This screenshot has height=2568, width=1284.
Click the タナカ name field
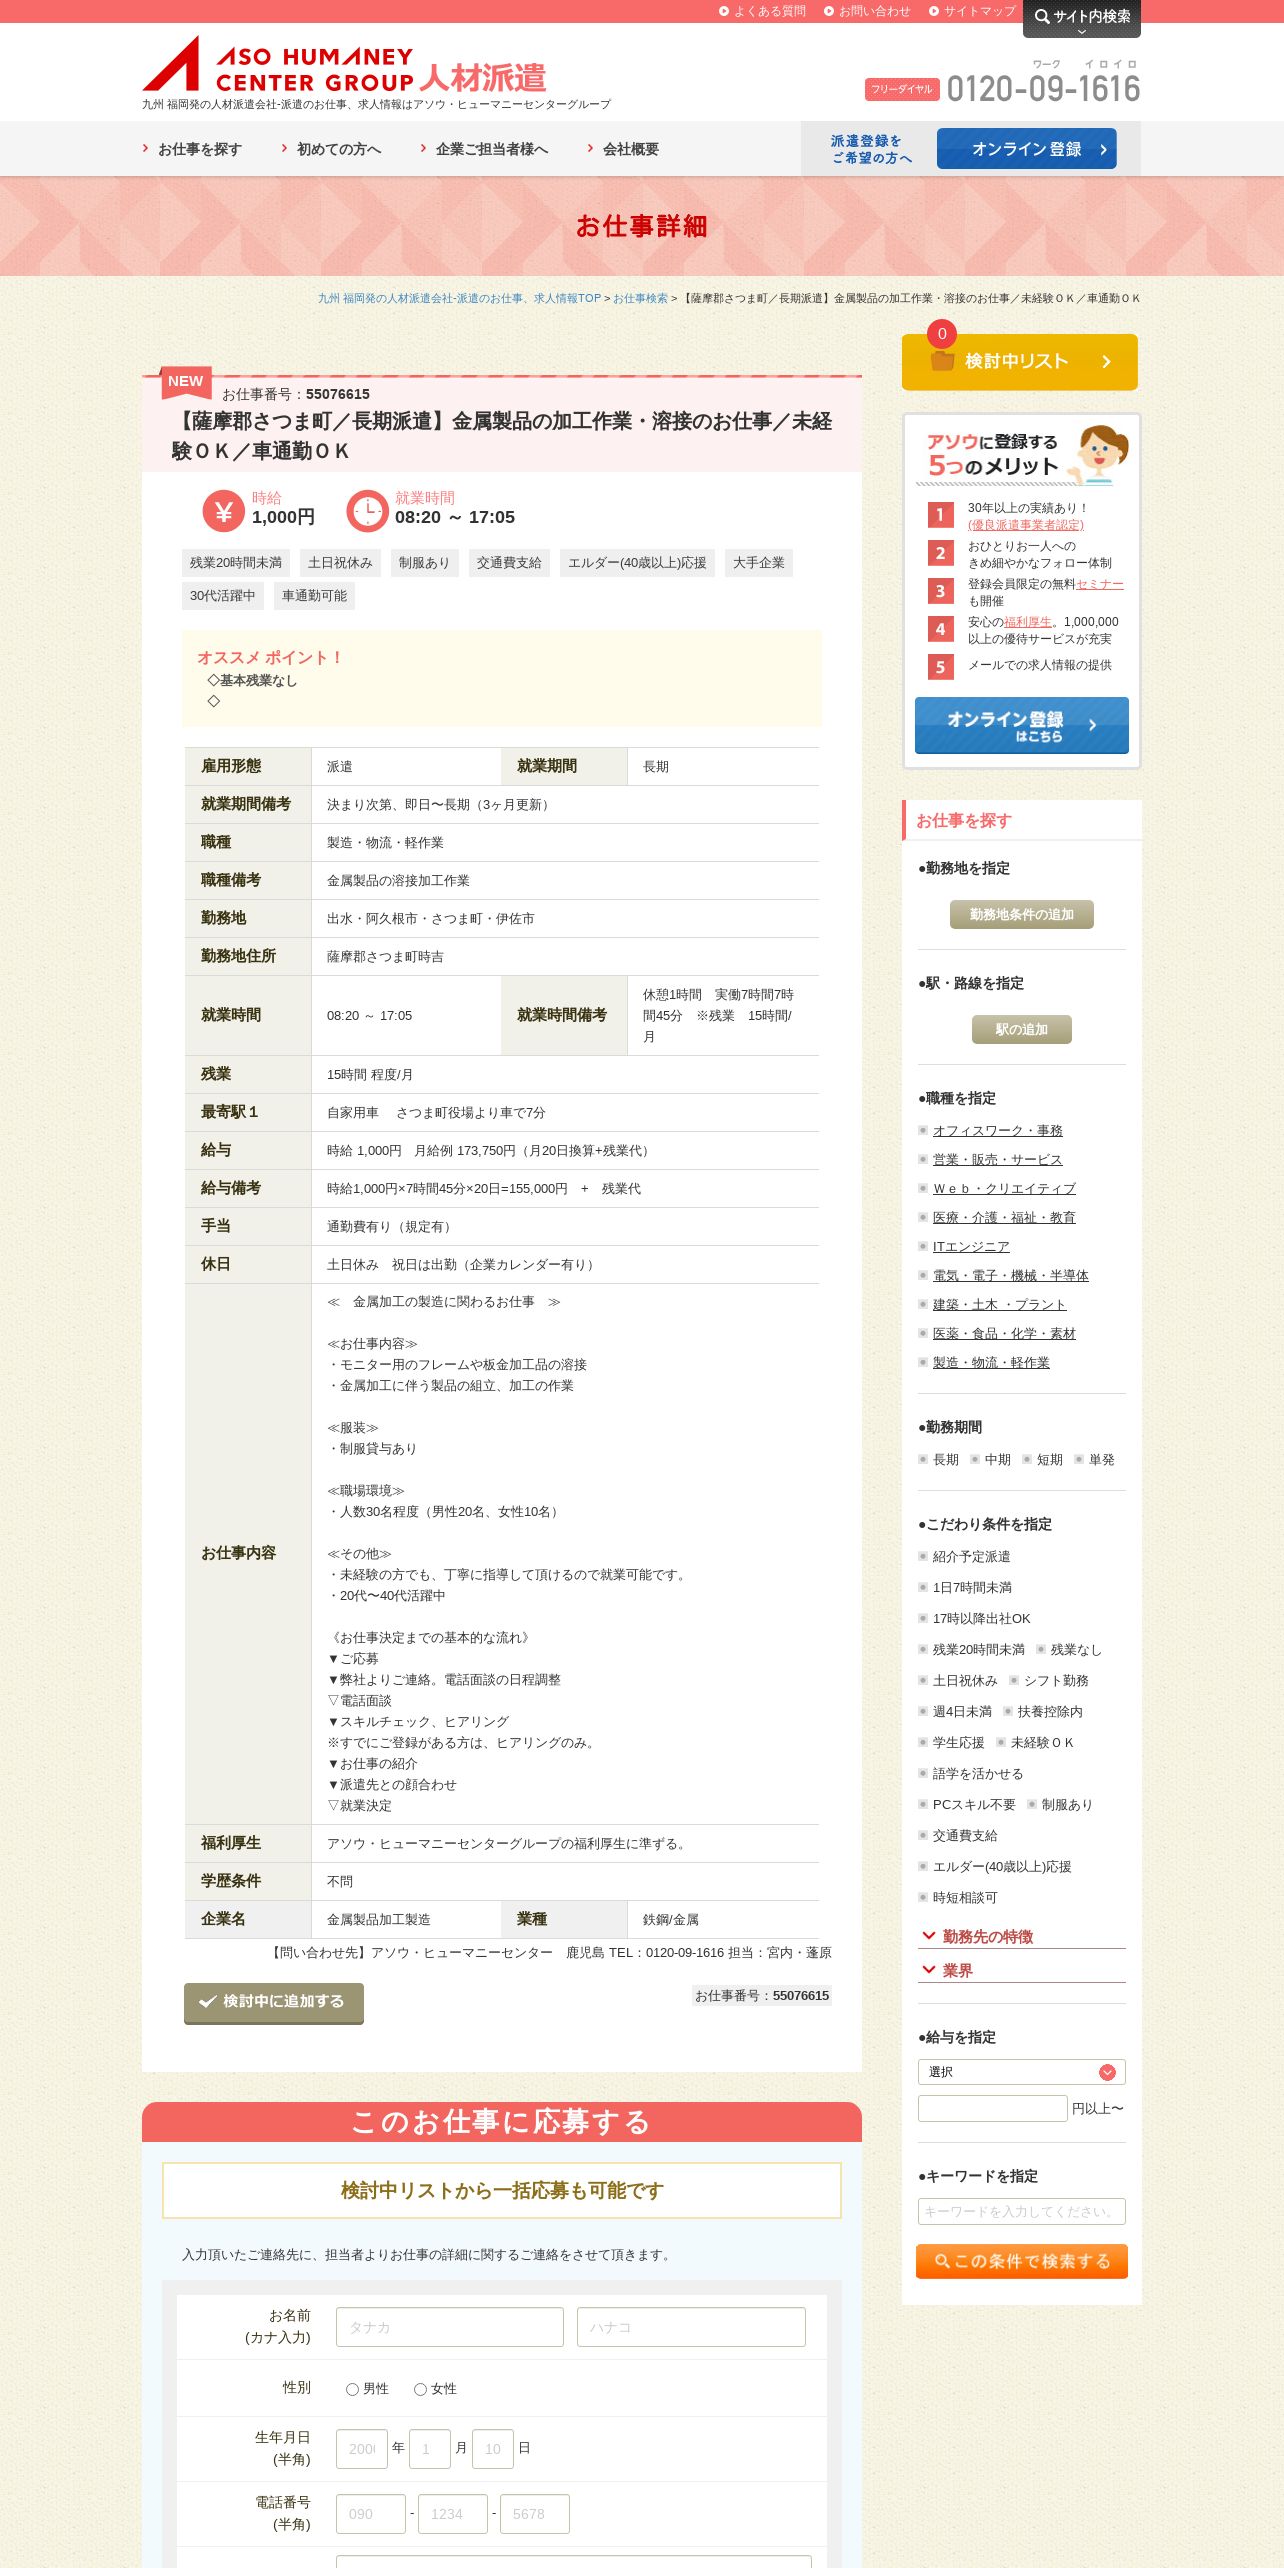(x=450, y=2327)
